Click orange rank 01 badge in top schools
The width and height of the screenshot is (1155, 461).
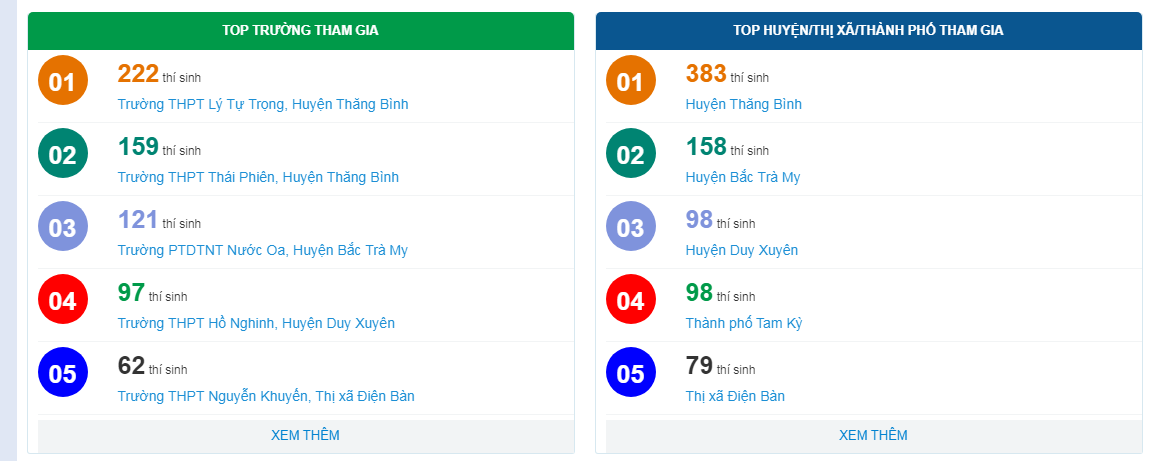point(63,80)
